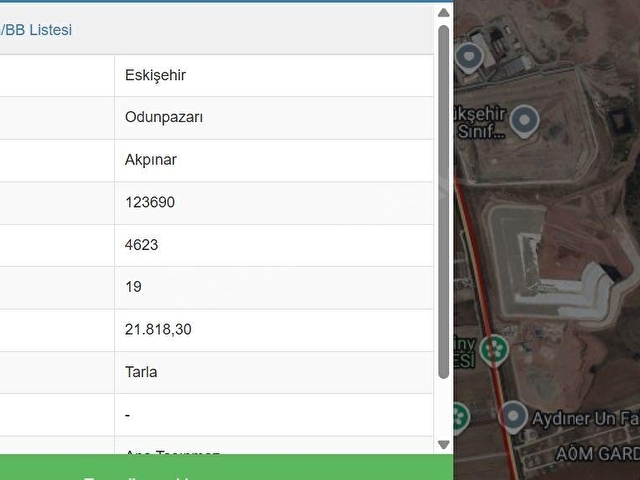Image resolution: width=640 pixels, height=480 pixels.
Task: Click the scrollbar up arrow
Action: coord(443,13)
